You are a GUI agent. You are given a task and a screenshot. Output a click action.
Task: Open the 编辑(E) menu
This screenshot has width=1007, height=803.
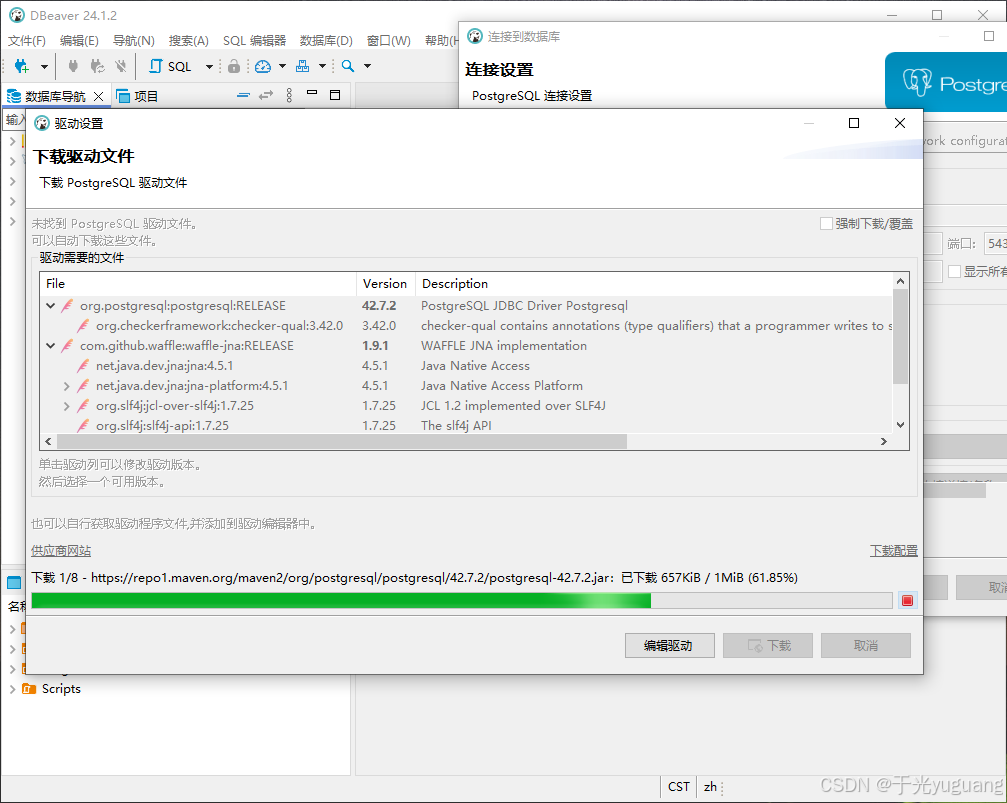[x=79, y=40]
